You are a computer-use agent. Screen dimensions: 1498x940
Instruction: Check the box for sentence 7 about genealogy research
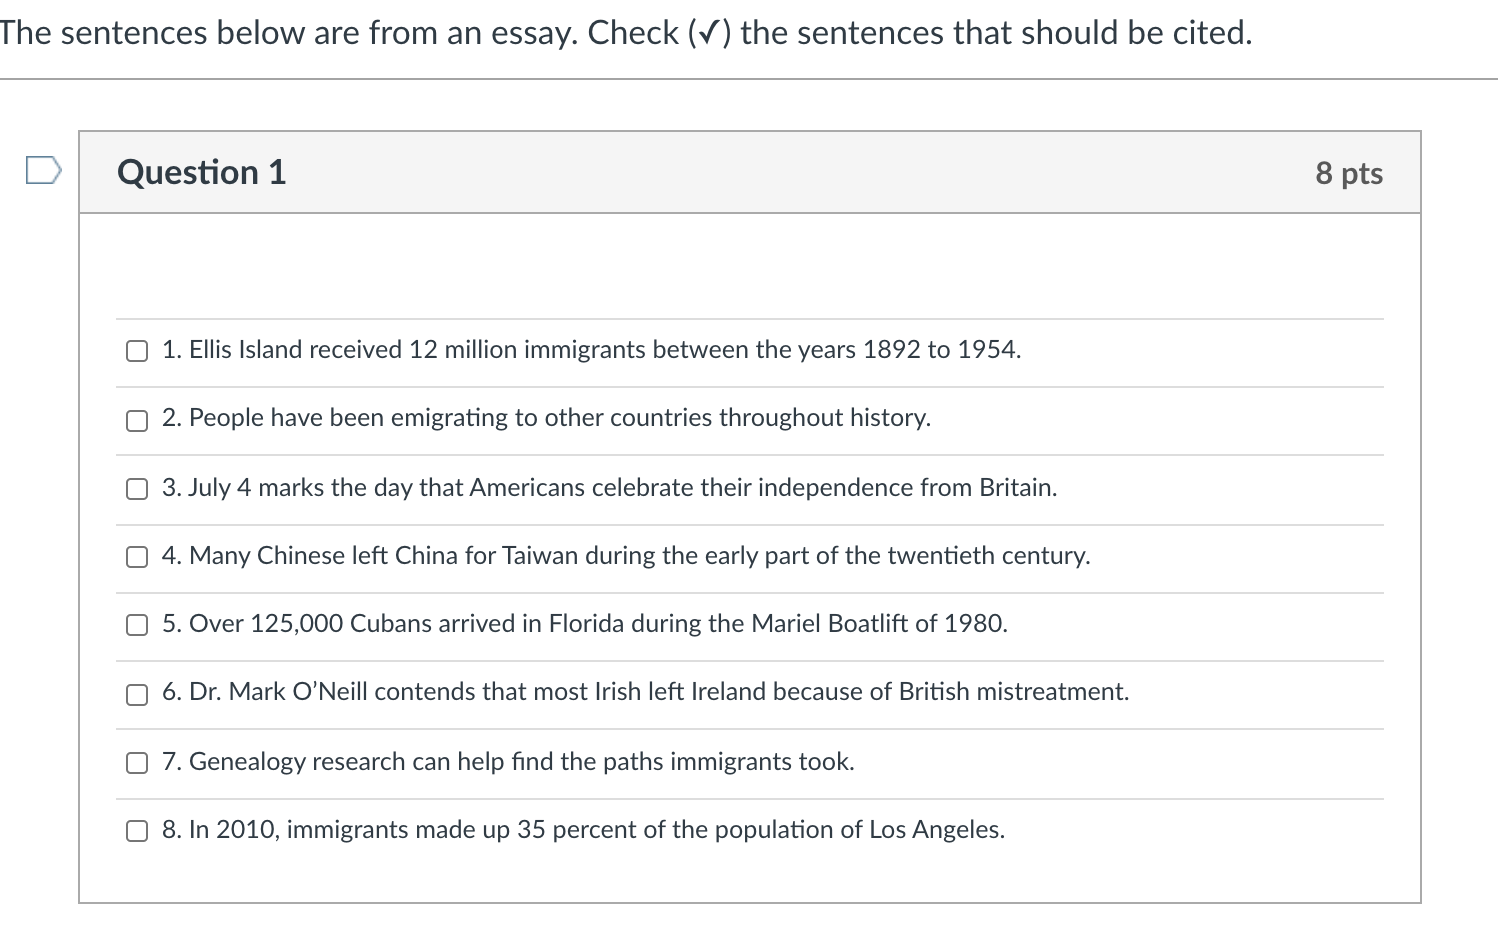136,762
